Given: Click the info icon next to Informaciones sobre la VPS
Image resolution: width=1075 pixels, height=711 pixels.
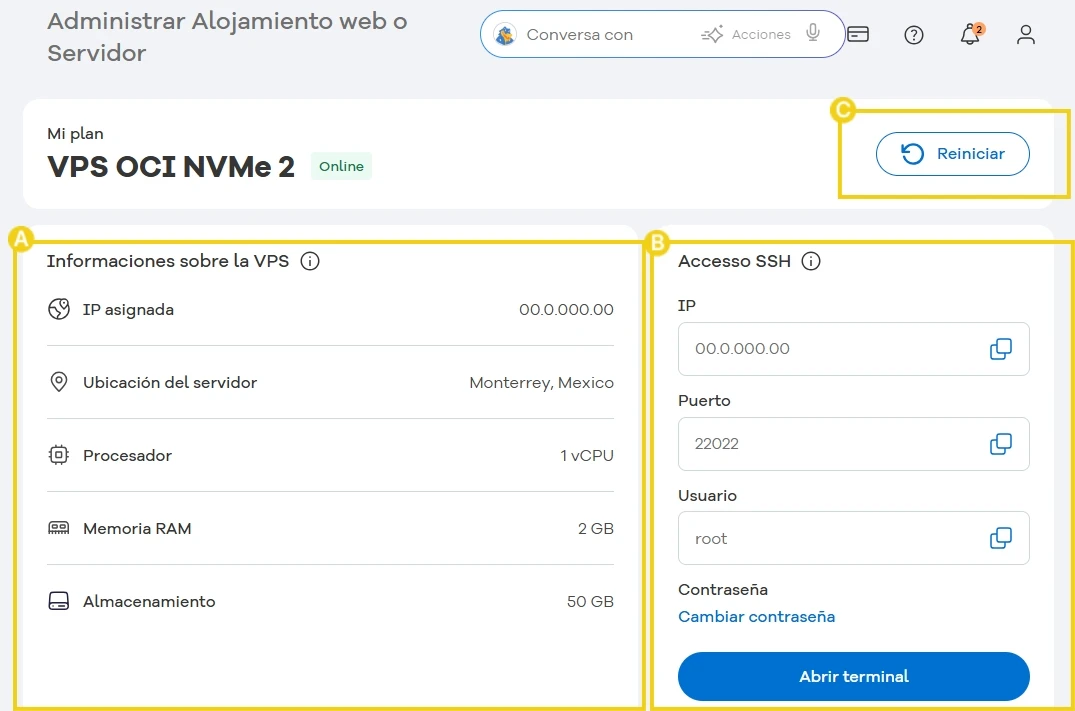Looking at the screenshot, I should click(310, 261).
